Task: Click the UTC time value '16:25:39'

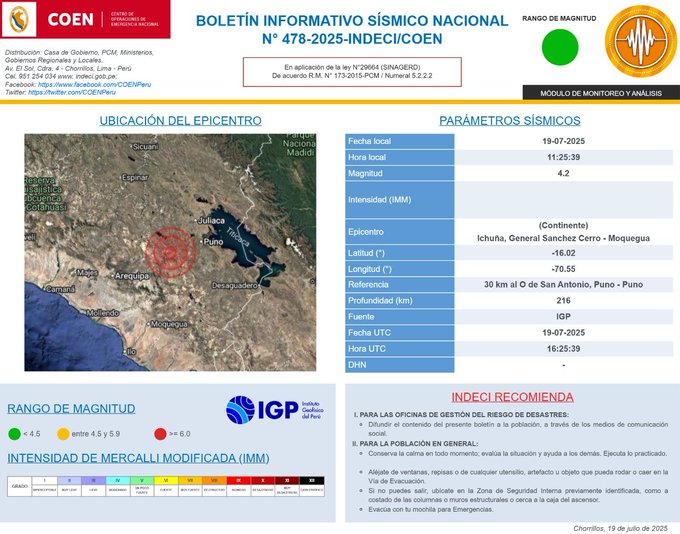Action: 563,349
